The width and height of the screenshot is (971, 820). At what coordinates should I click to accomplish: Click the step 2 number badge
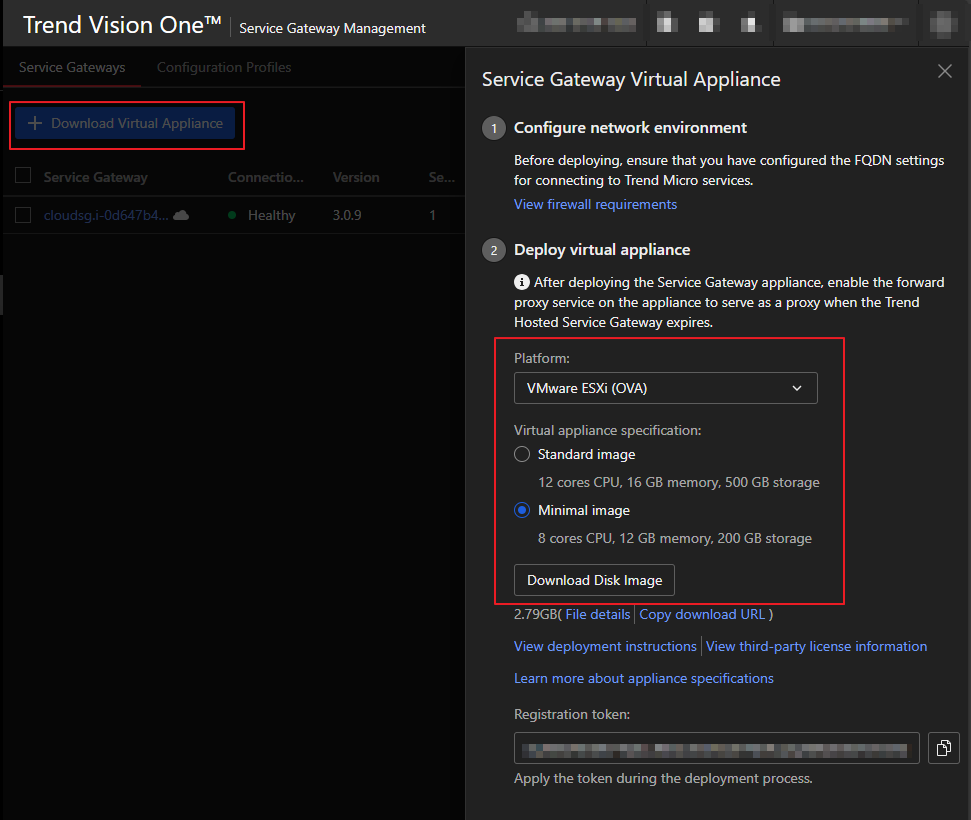pos(494,250)
